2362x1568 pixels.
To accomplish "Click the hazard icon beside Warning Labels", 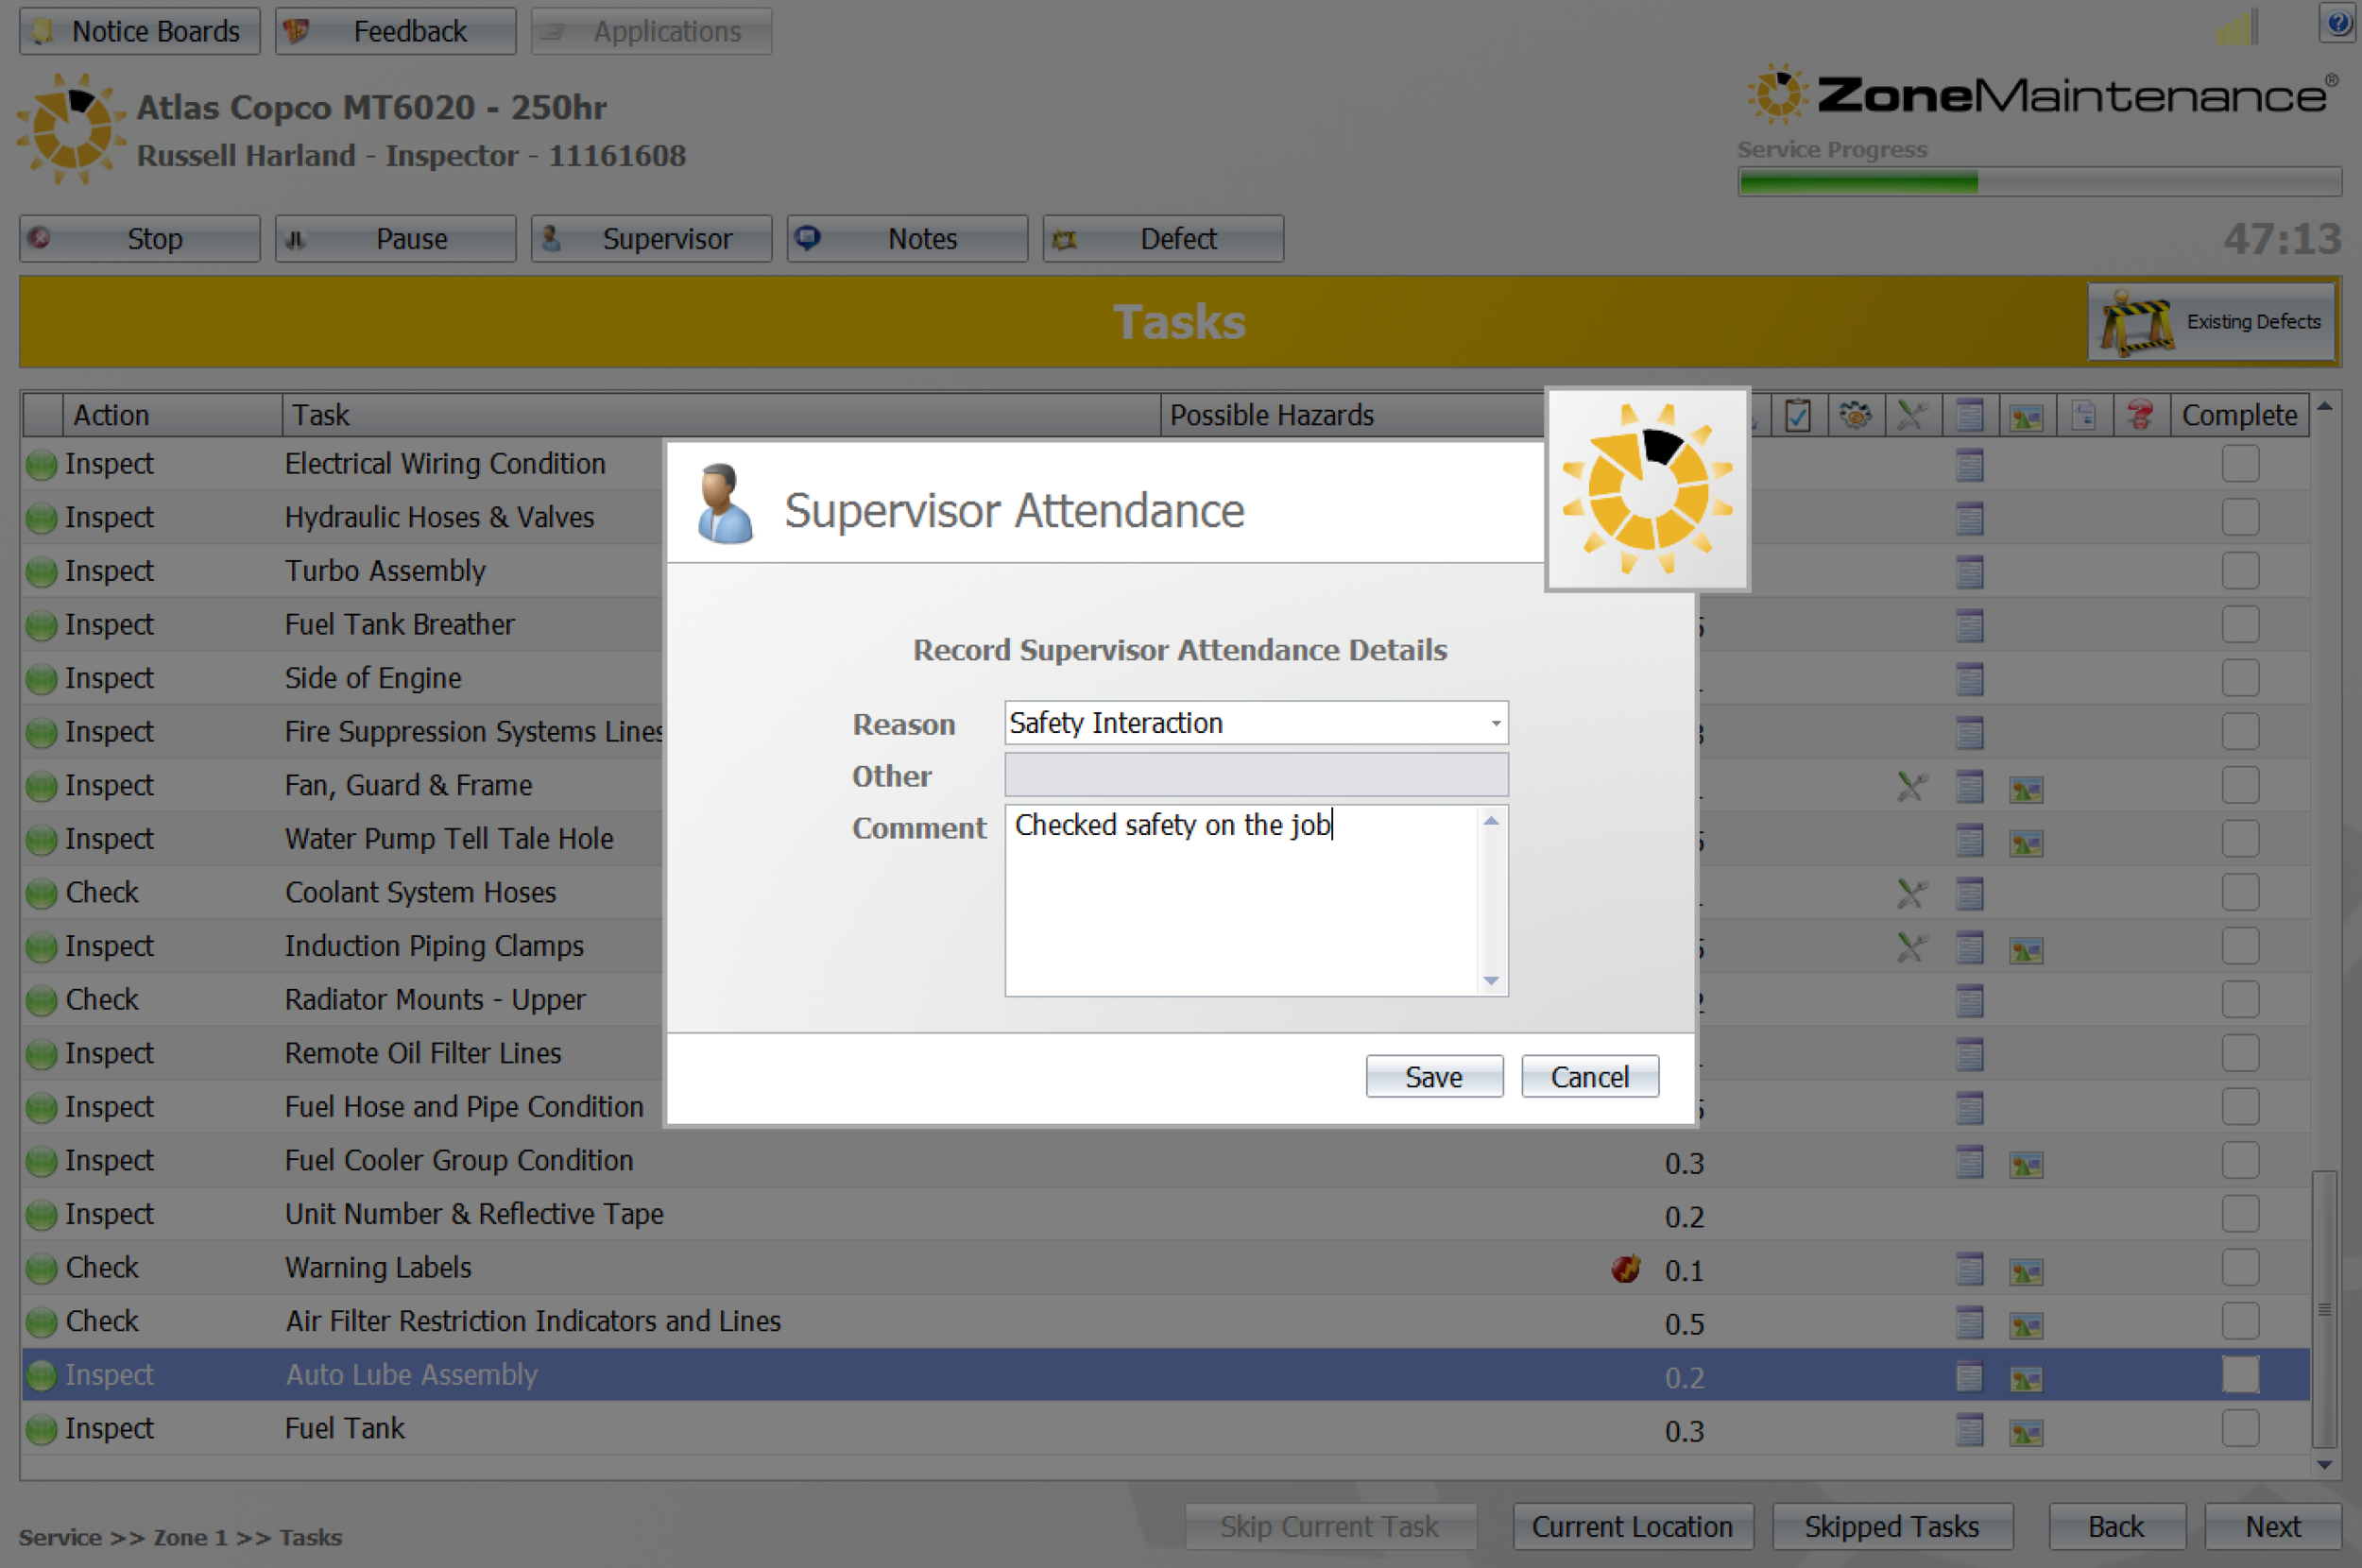I will click(x=1626, y=1269).
